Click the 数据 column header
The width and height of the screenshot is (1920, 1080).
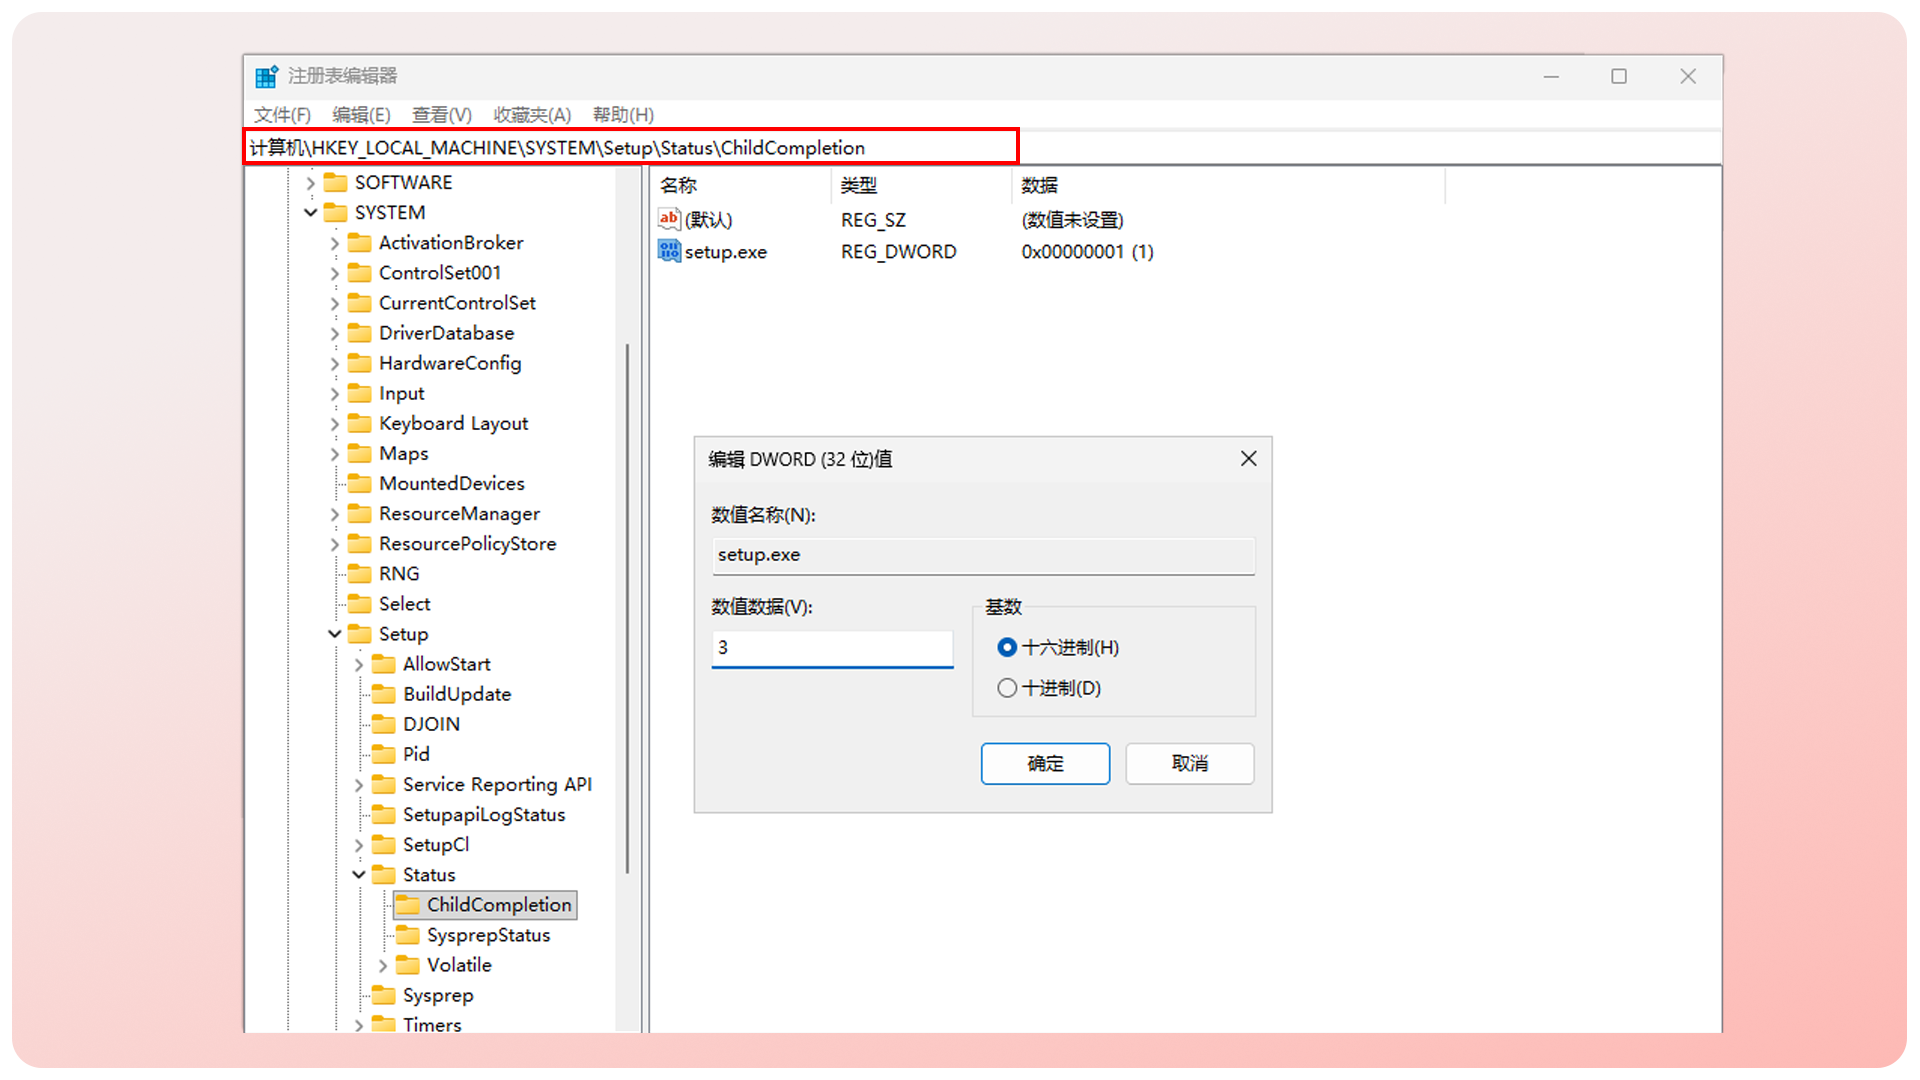(x=1229, y=185)
